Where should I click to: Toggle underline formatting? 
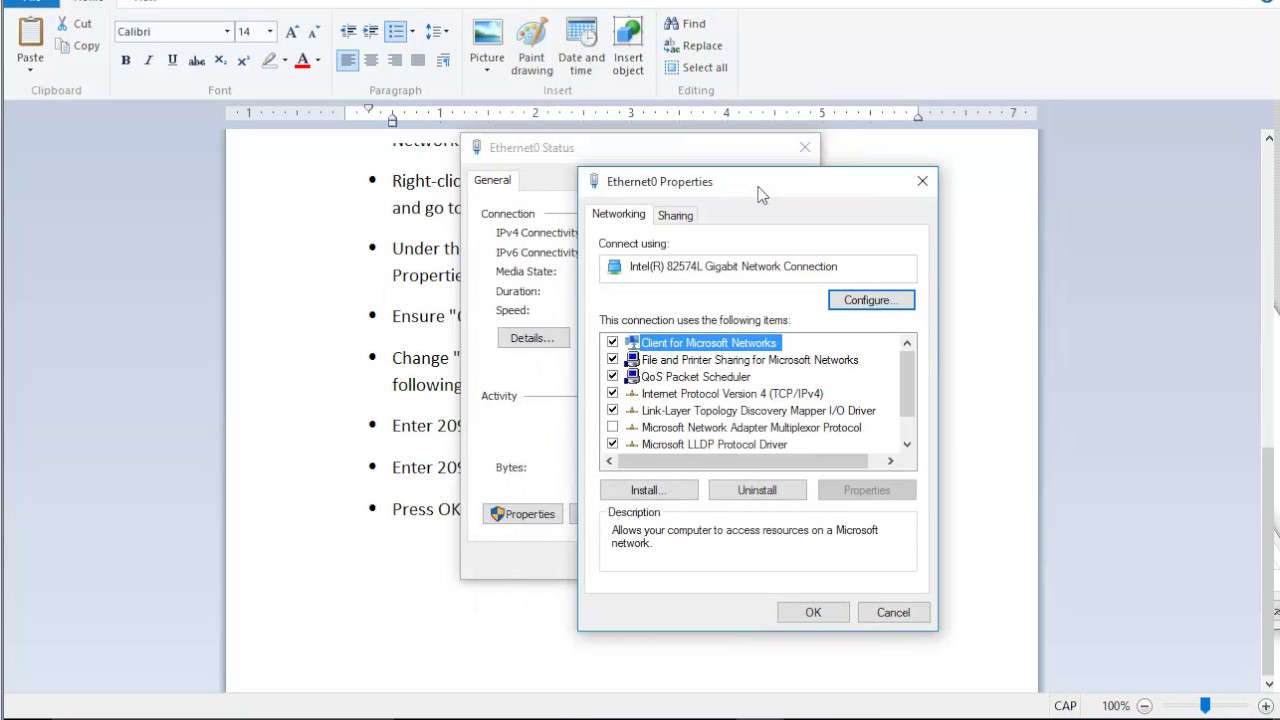[x=172, y=61]
